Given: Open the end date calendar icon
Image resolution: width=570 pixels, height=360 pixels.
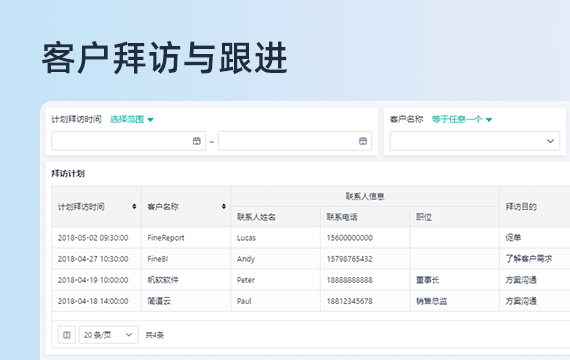Looking at the screenshot, I should [x=363, y=141].
